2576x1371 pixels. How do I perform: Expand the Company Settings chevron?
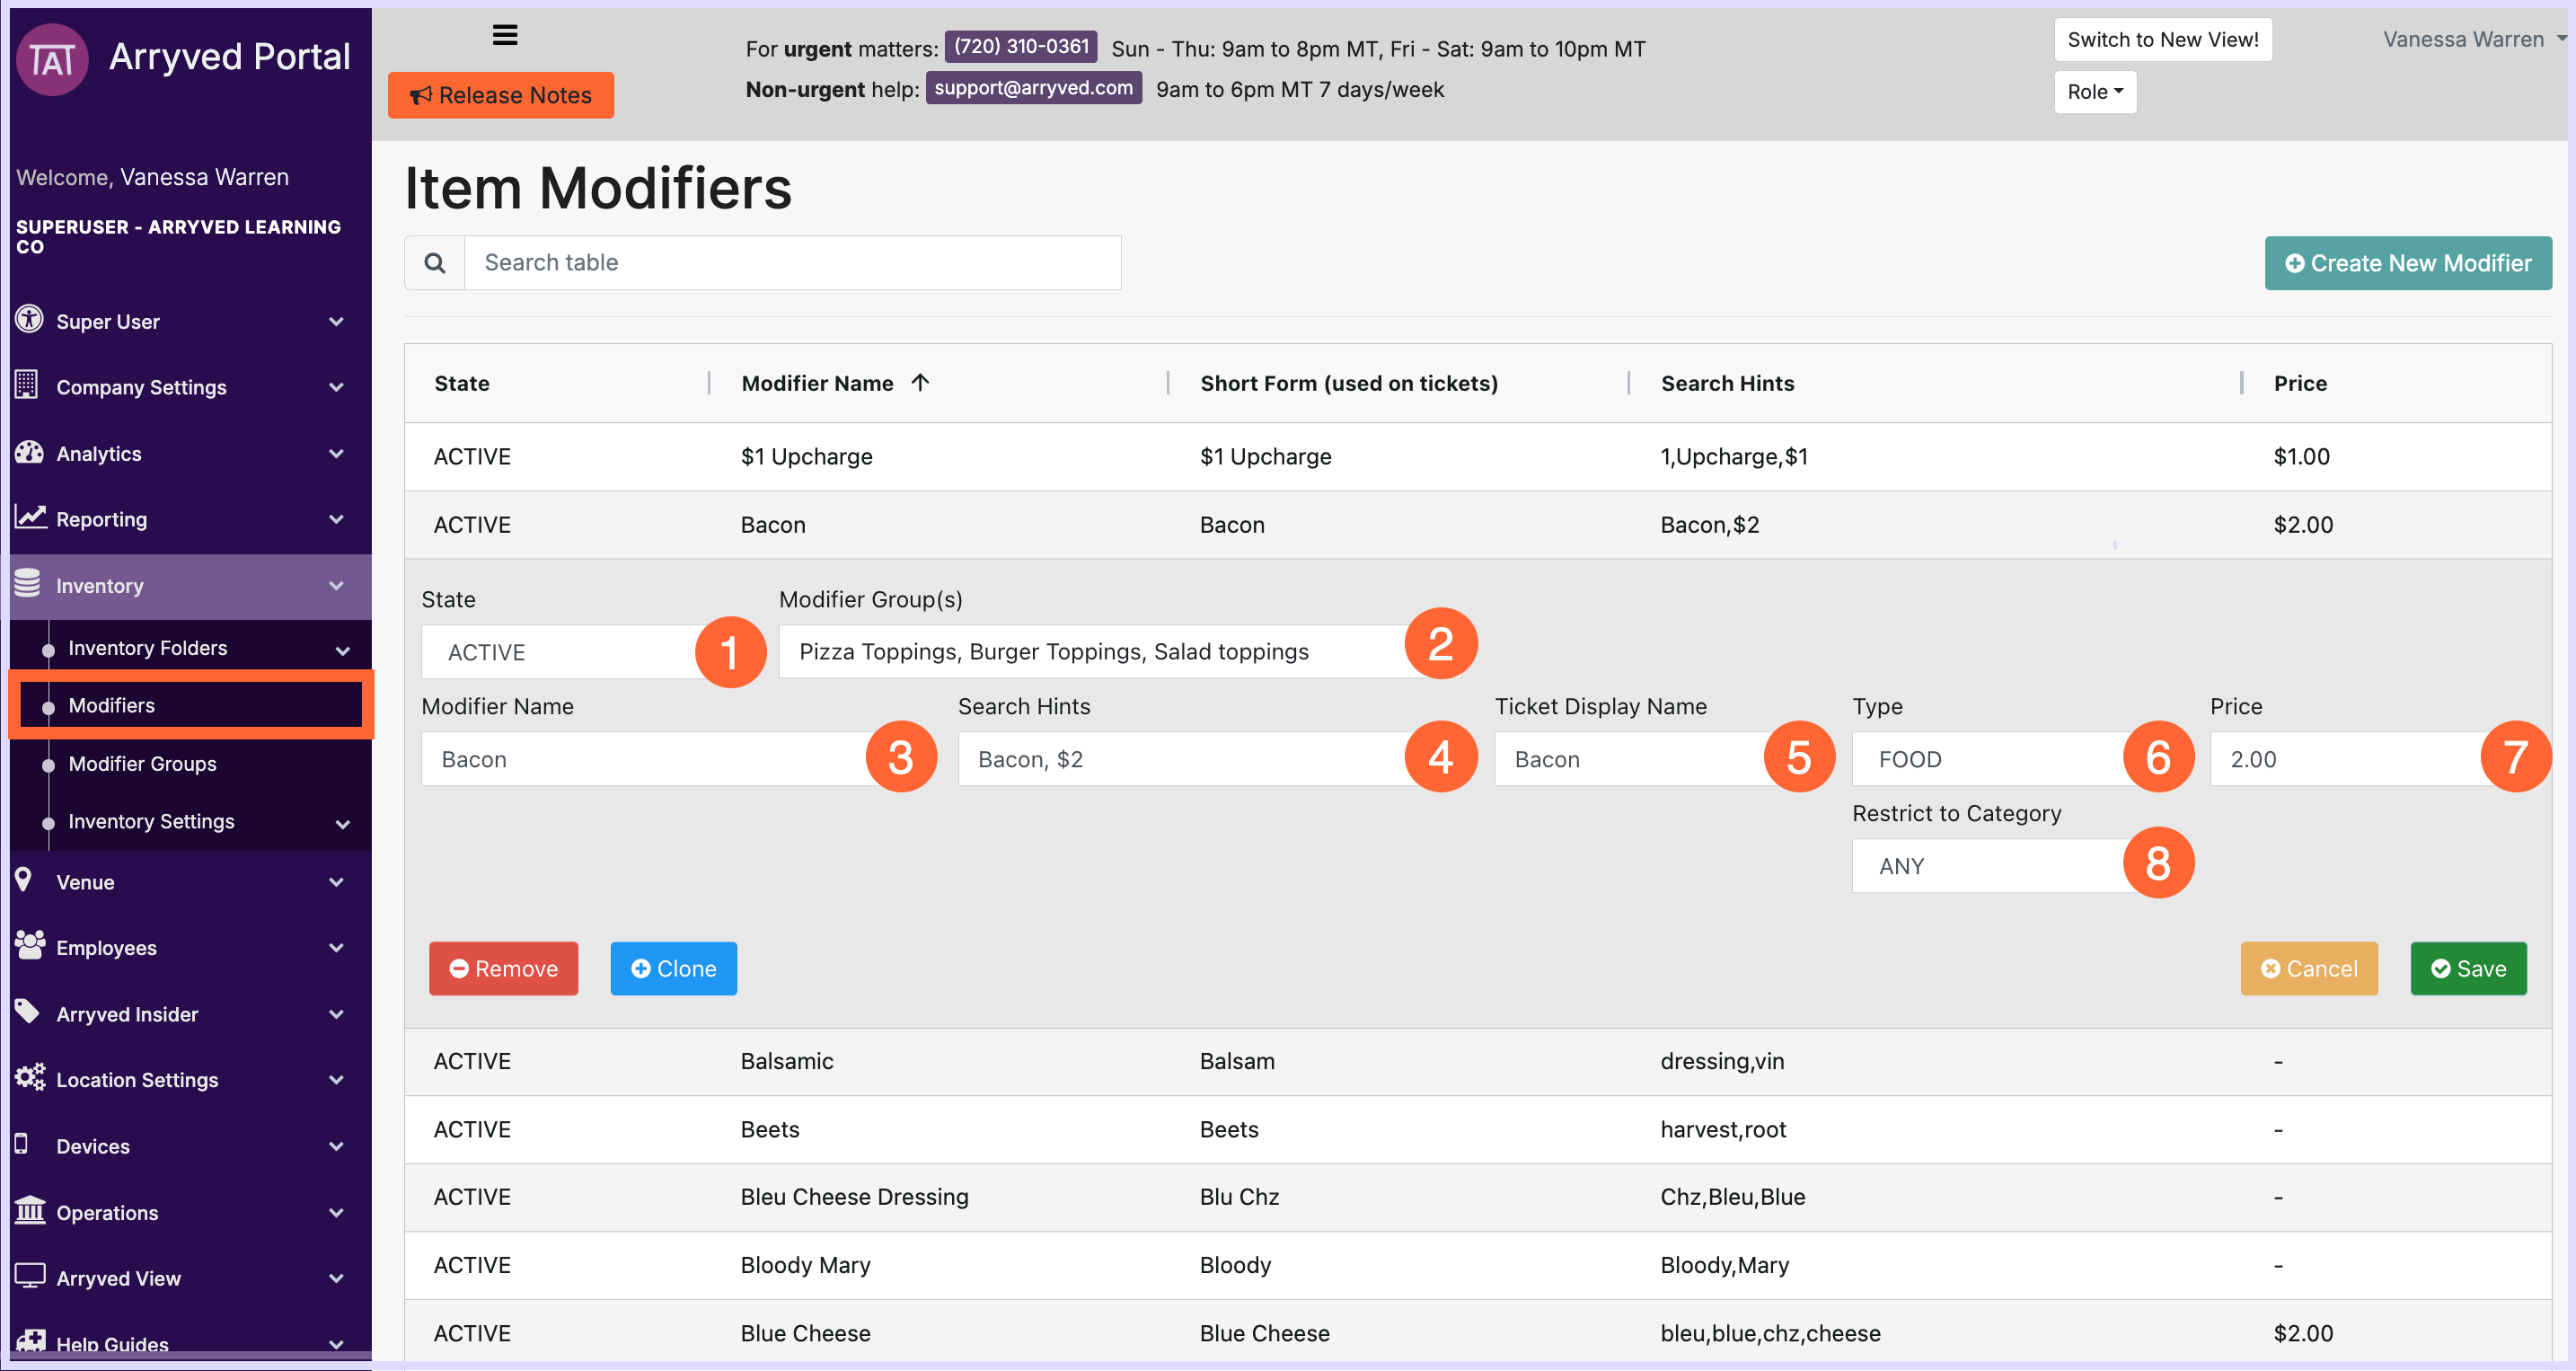click(x=337, y=388)
